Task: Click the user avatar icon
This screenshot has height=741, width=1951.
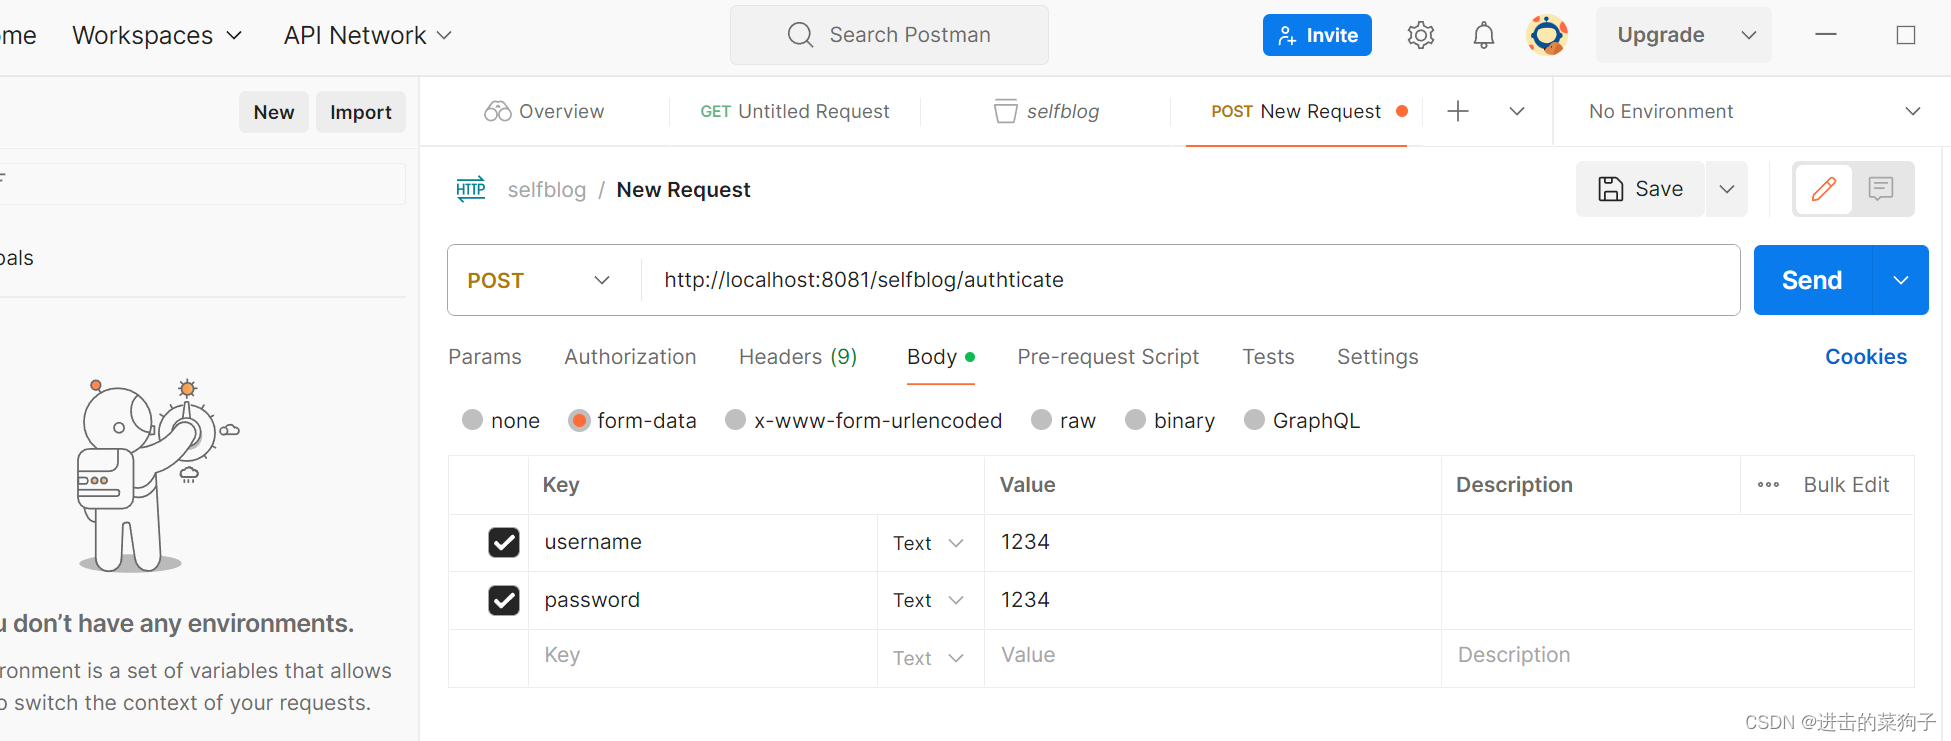Action: click(x=1547, y=36)
